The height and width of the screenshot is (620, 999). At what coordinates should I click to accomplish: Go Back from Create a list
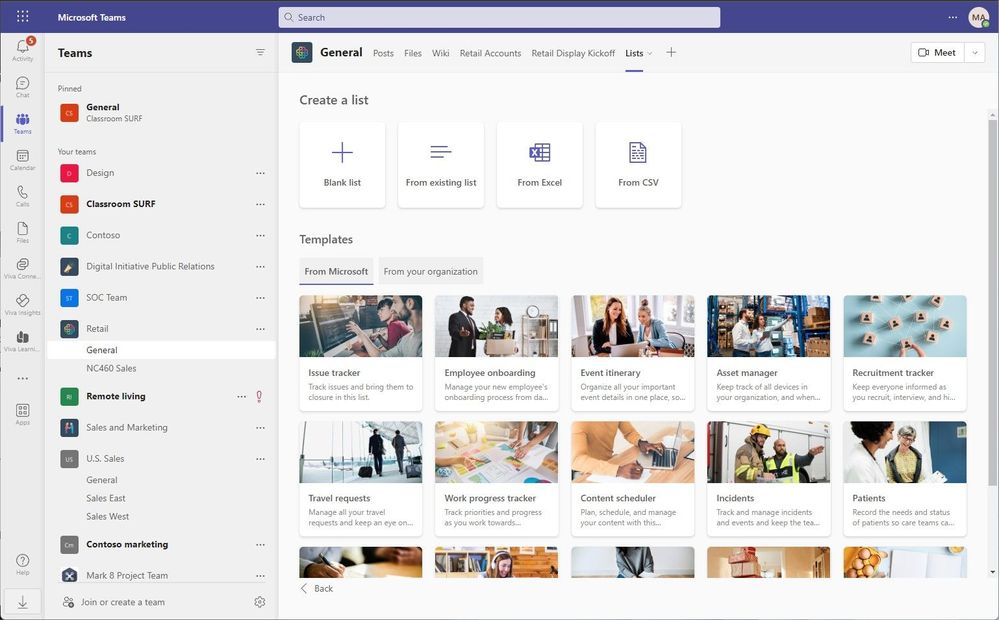(x=317, y=589)
